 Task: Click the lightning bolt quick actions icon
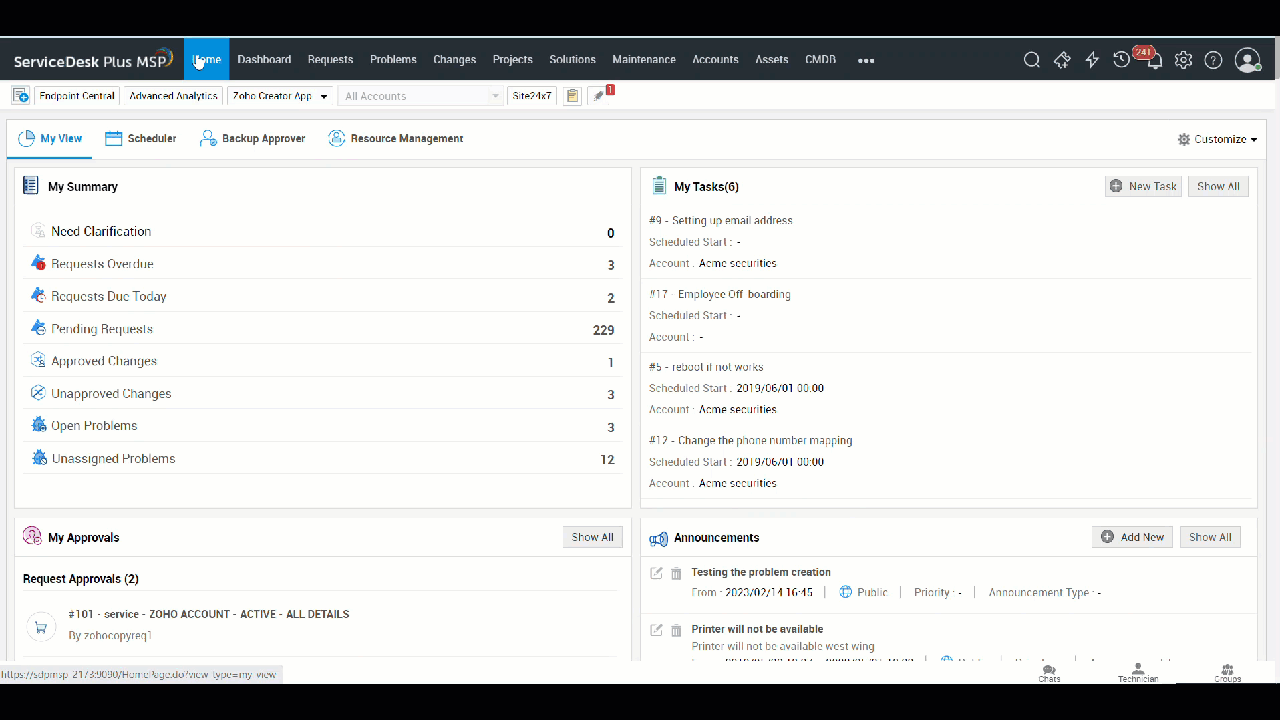pyautogui.click(x=1092, y=60)
